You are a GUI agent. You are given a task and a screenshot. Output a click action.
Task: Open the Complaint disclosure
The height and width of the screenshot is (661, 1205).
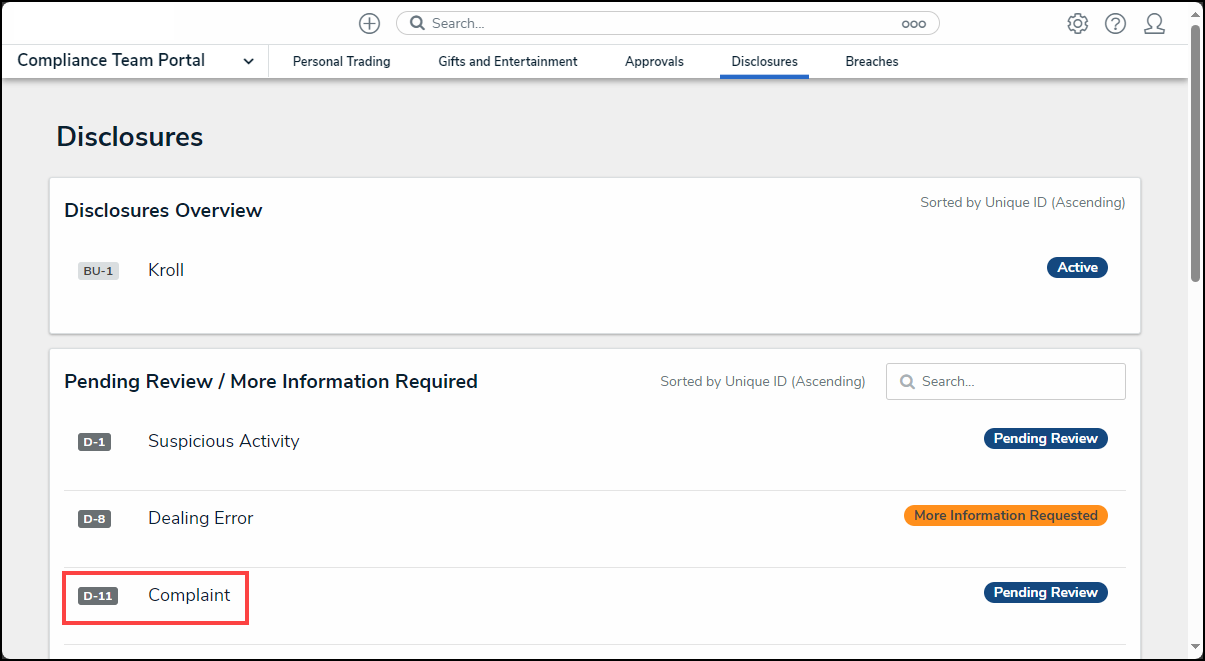coord(189,595)
